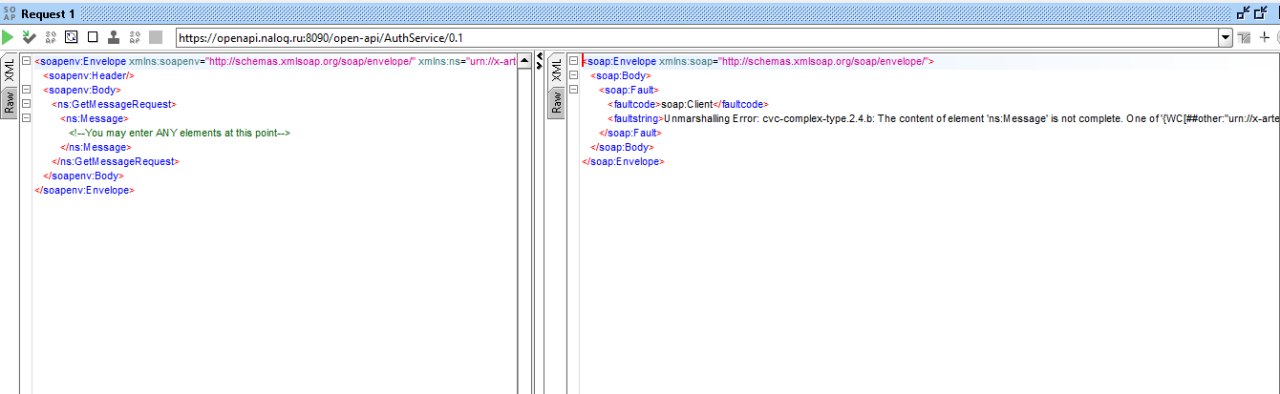Collapse soapenv:Envelope node in request editor
The image size is (1280, 394).
[26, 61]
